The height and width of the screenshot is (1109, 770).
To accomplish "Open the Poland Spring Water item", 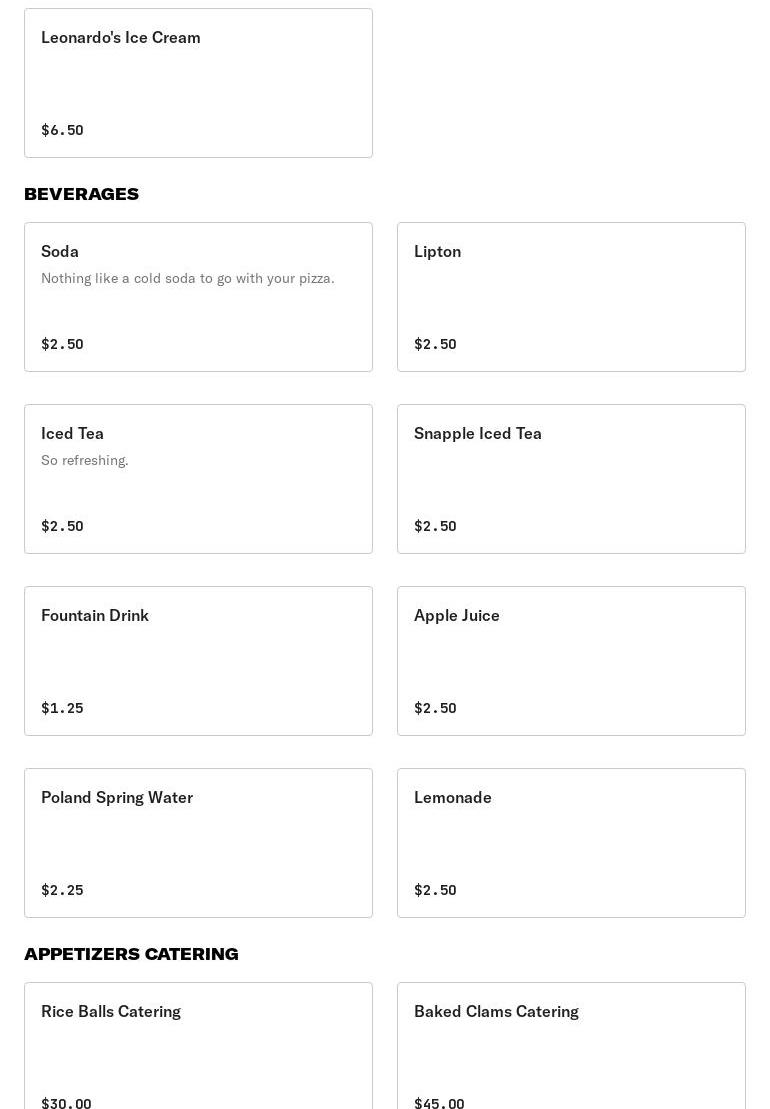I will pyautogui.click(x=198, y=843).
